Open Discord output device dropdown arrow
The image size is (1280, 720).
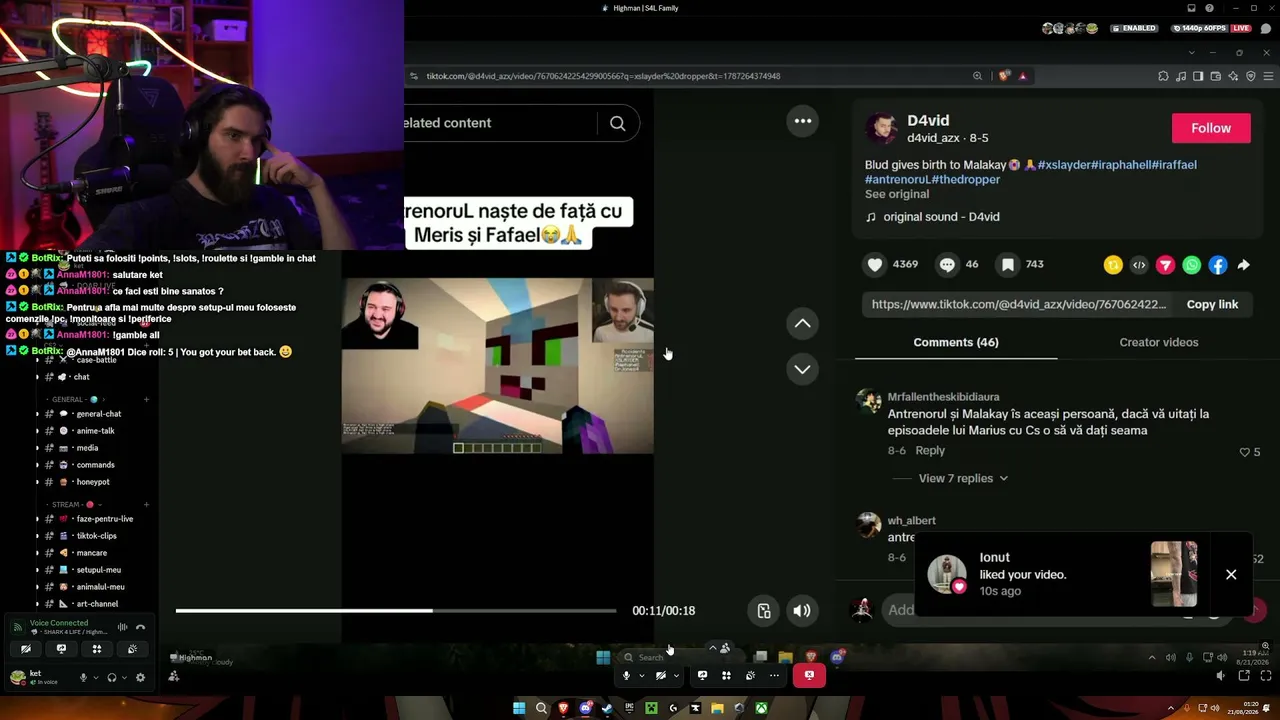tap(124, 677)
